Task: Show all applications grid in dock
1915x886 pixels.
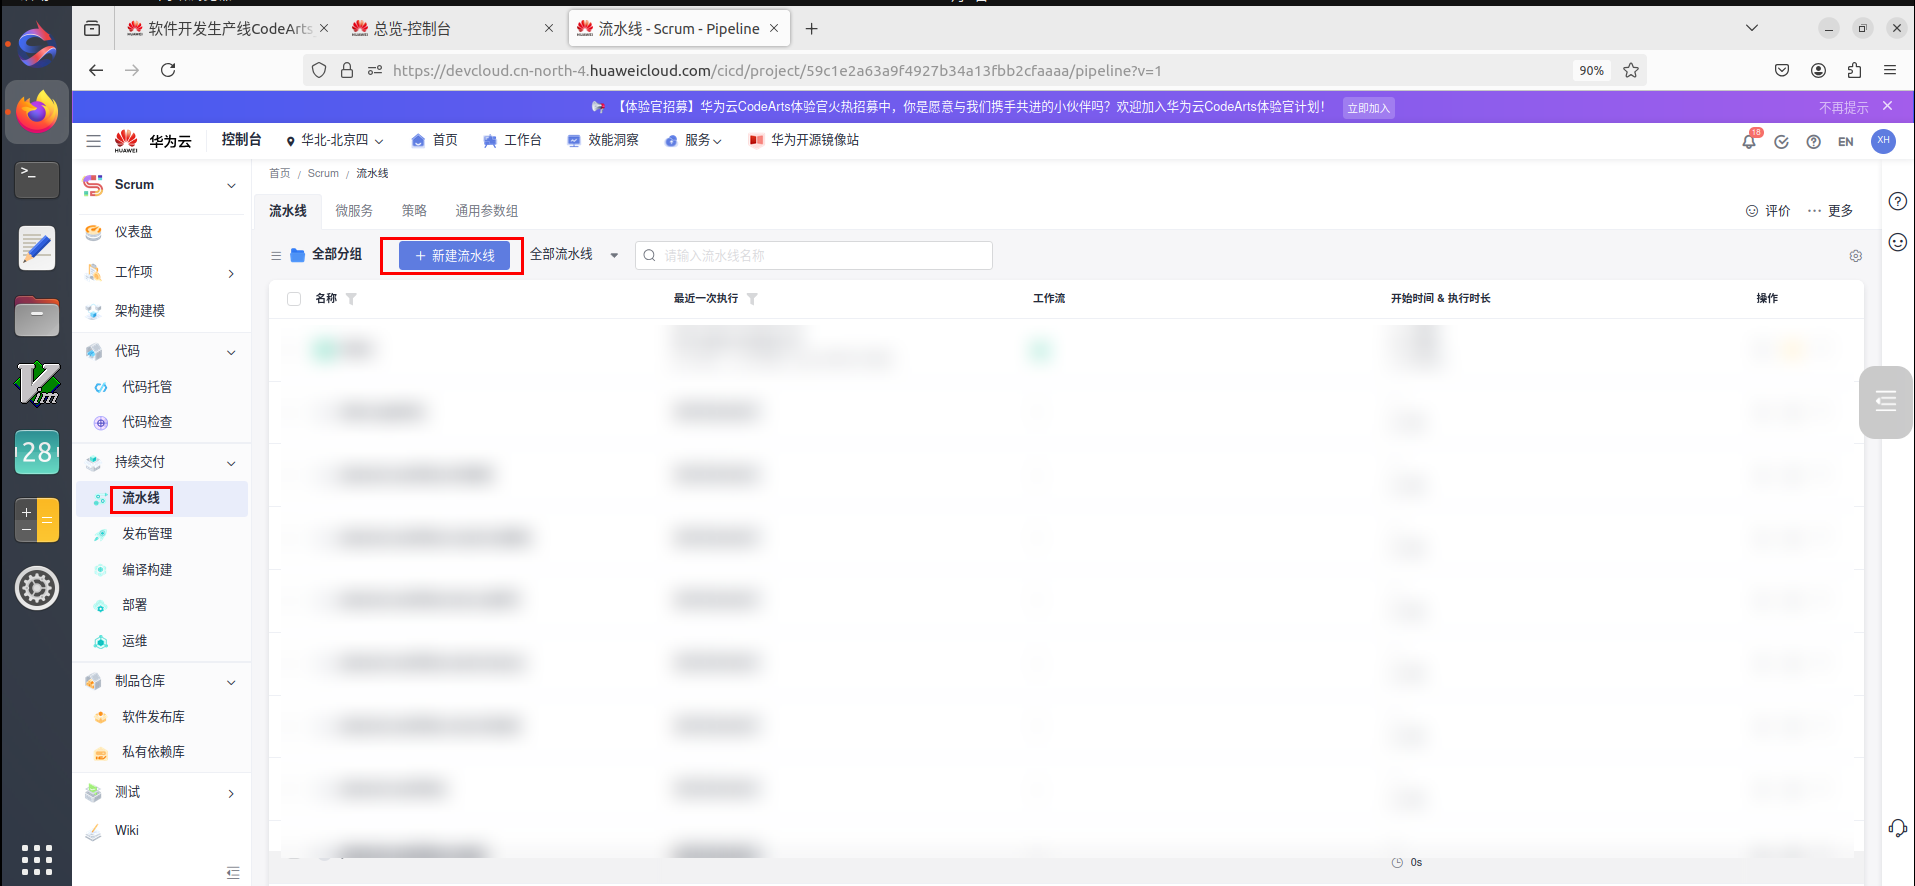Action: tap(37, 859)
